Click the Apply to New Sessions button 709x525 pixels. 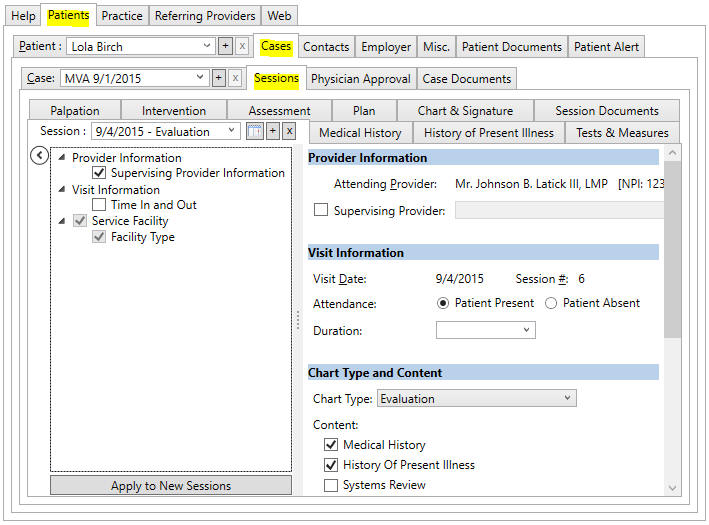(171, 486)
